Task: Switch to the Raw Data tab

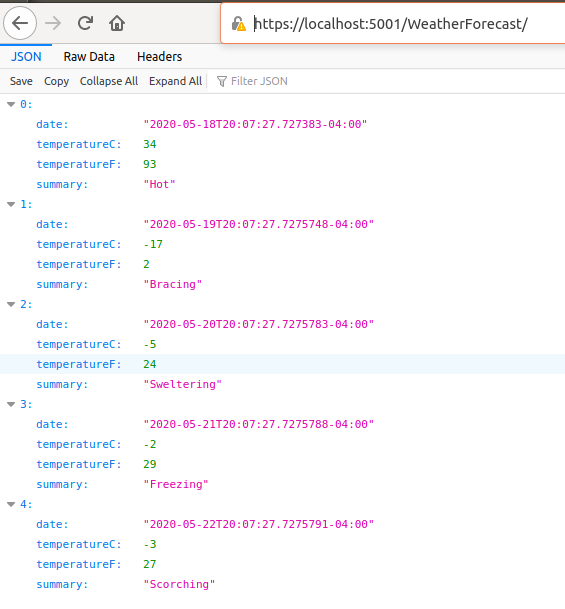Action: (89, 57)
